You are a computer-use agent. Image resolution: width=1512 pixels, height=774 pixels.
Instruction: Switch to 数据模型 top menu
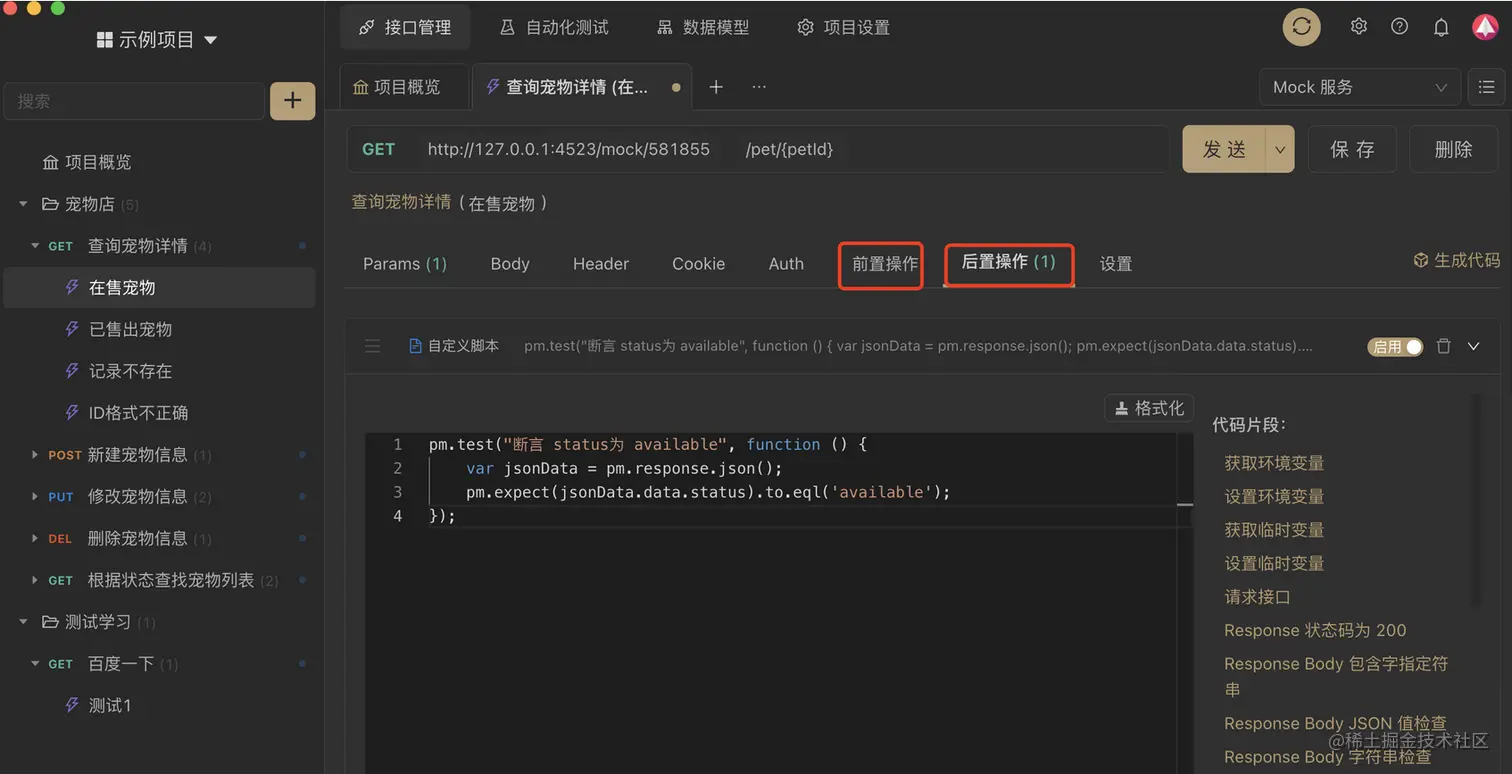click(703, 27)
